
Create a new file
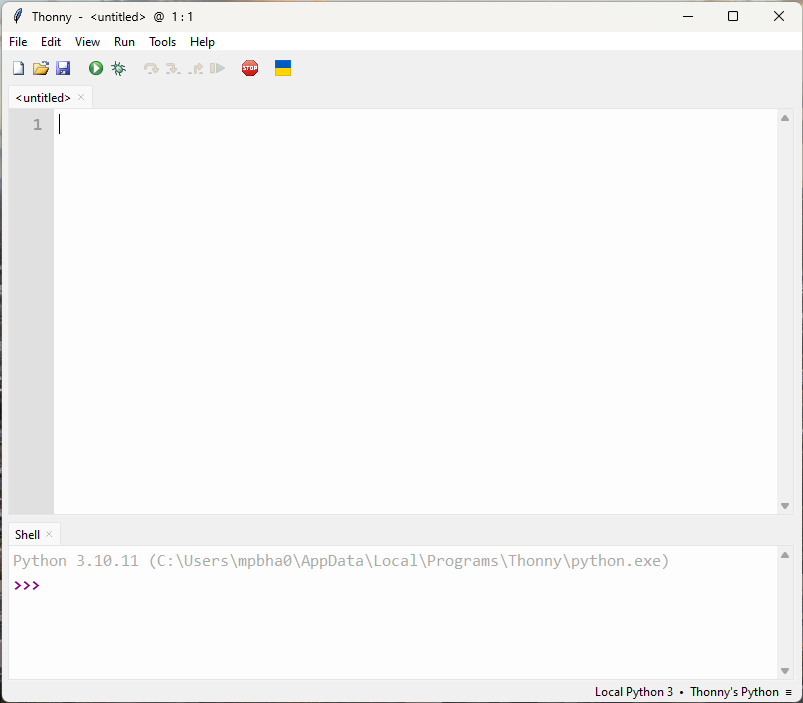pos(18,67)
